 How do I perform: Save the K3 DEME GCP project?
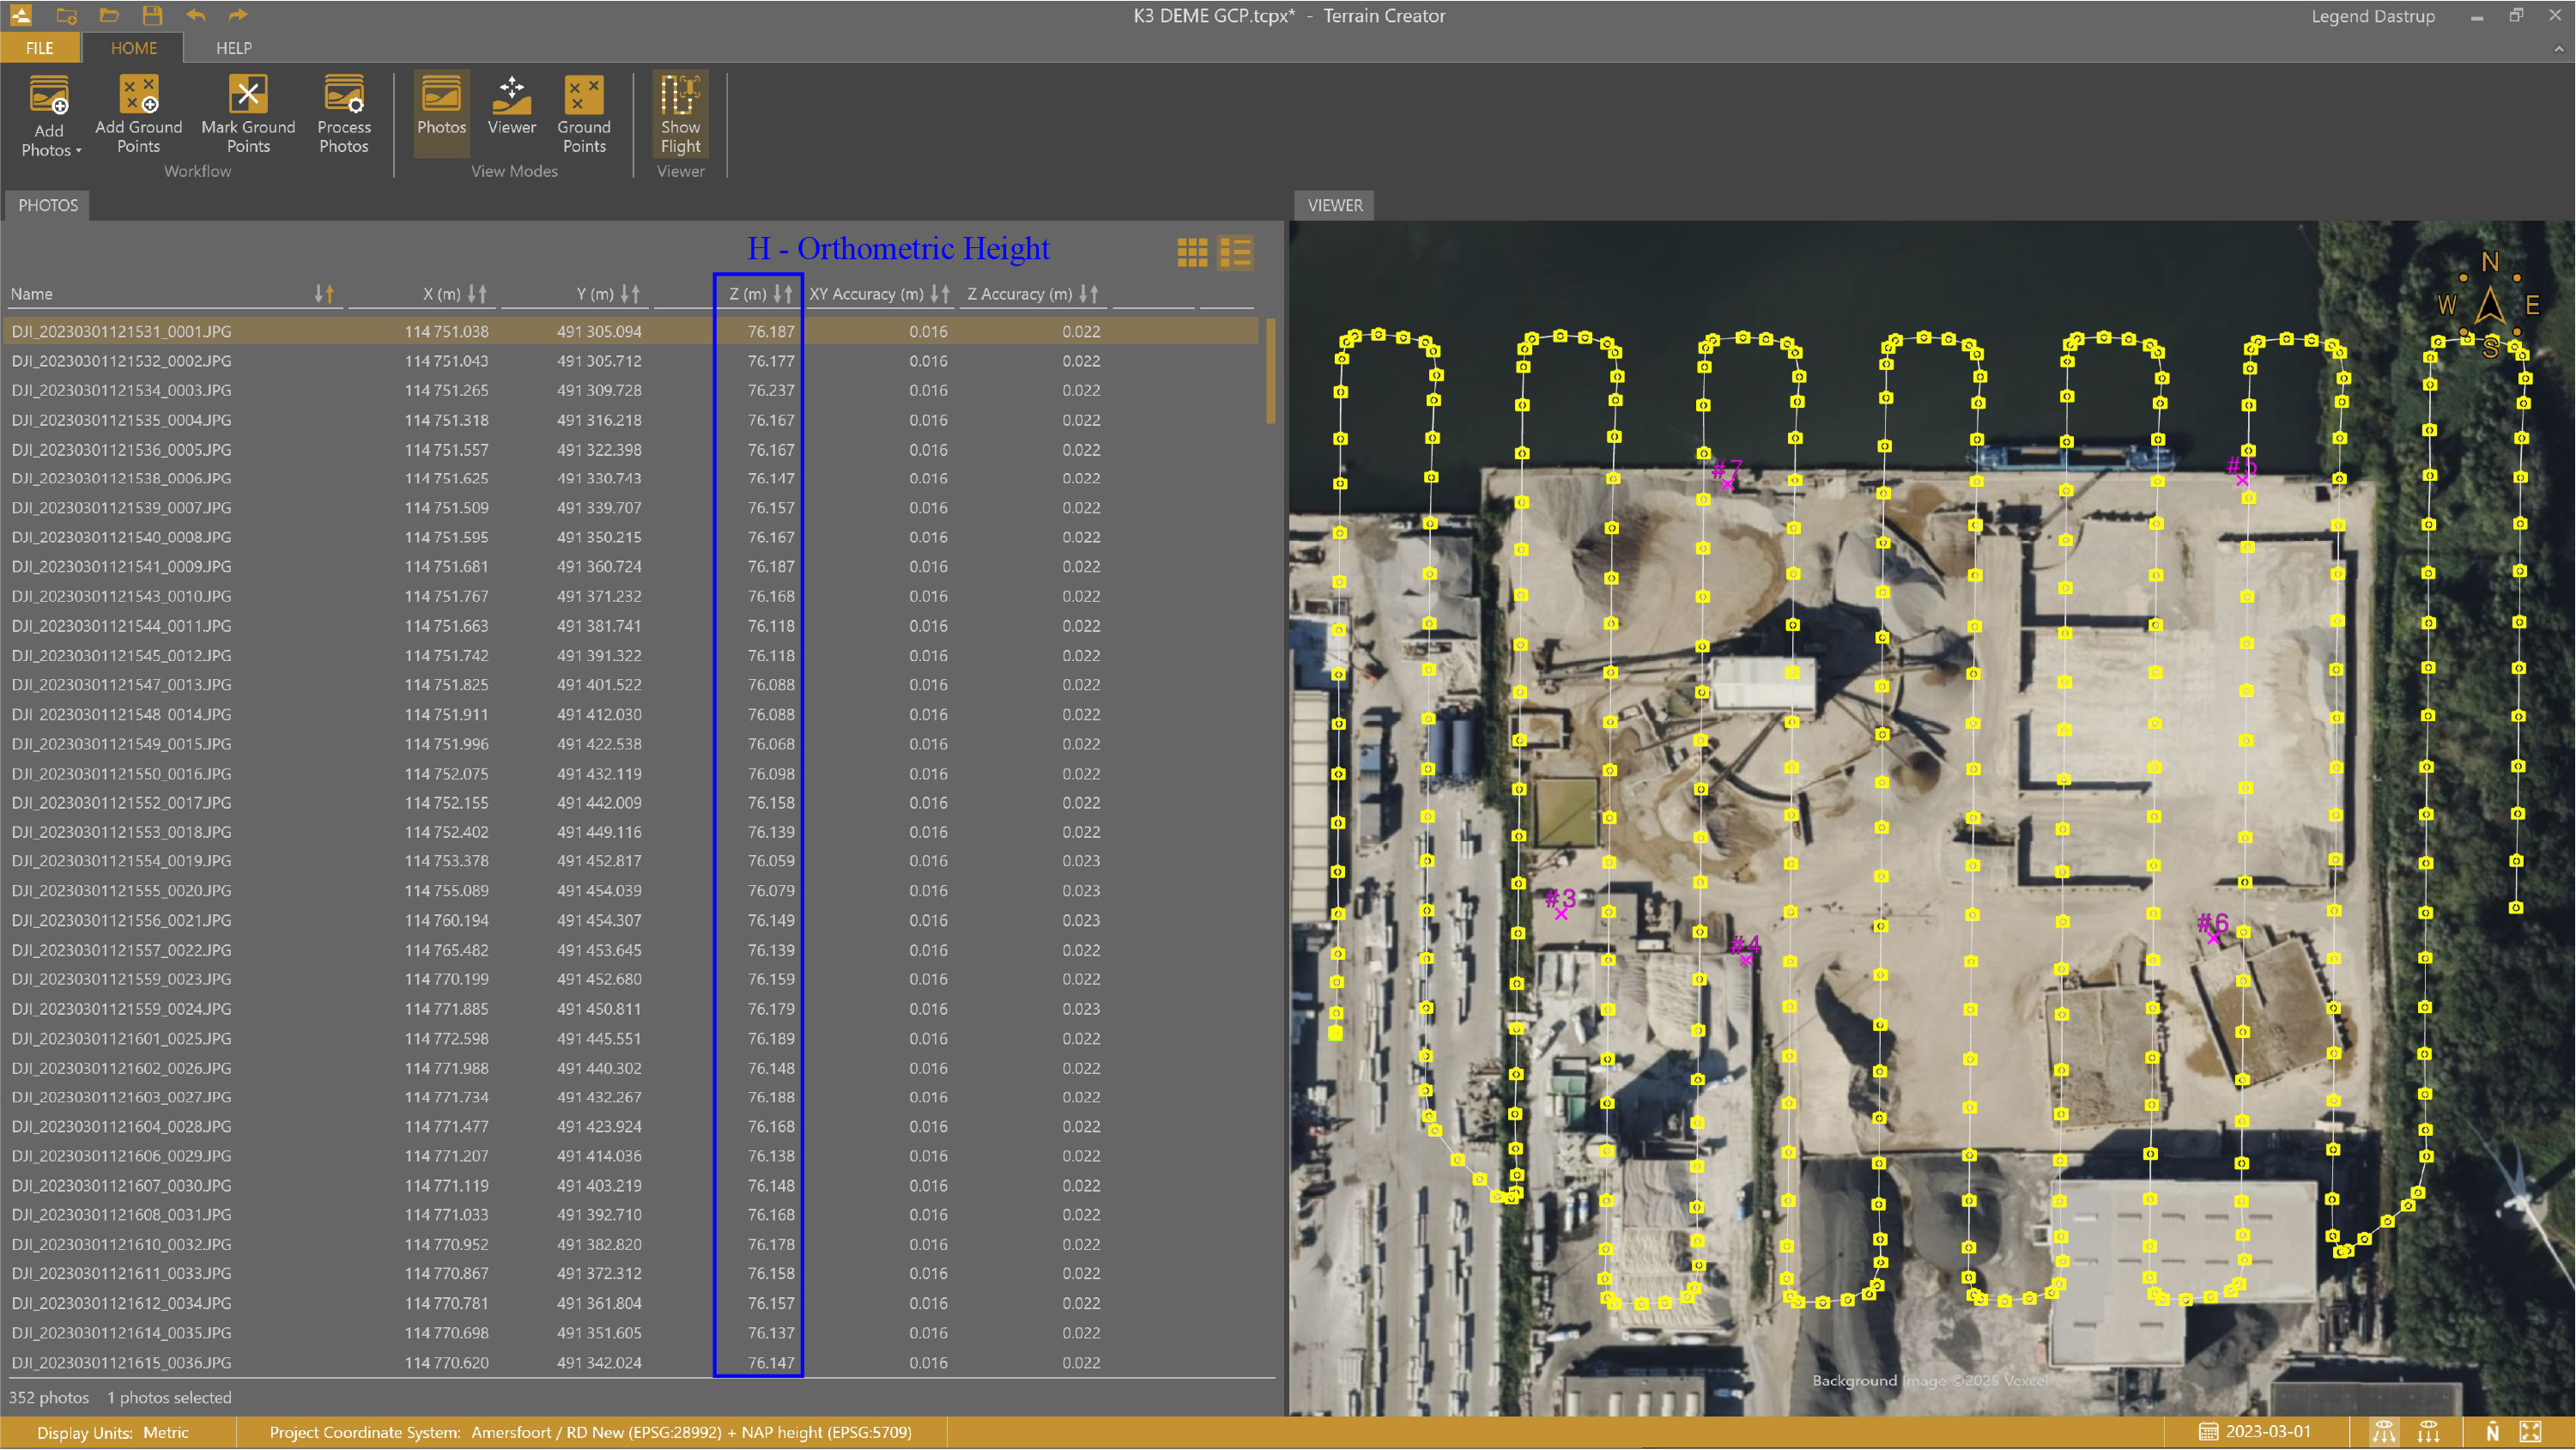point(152,15)
